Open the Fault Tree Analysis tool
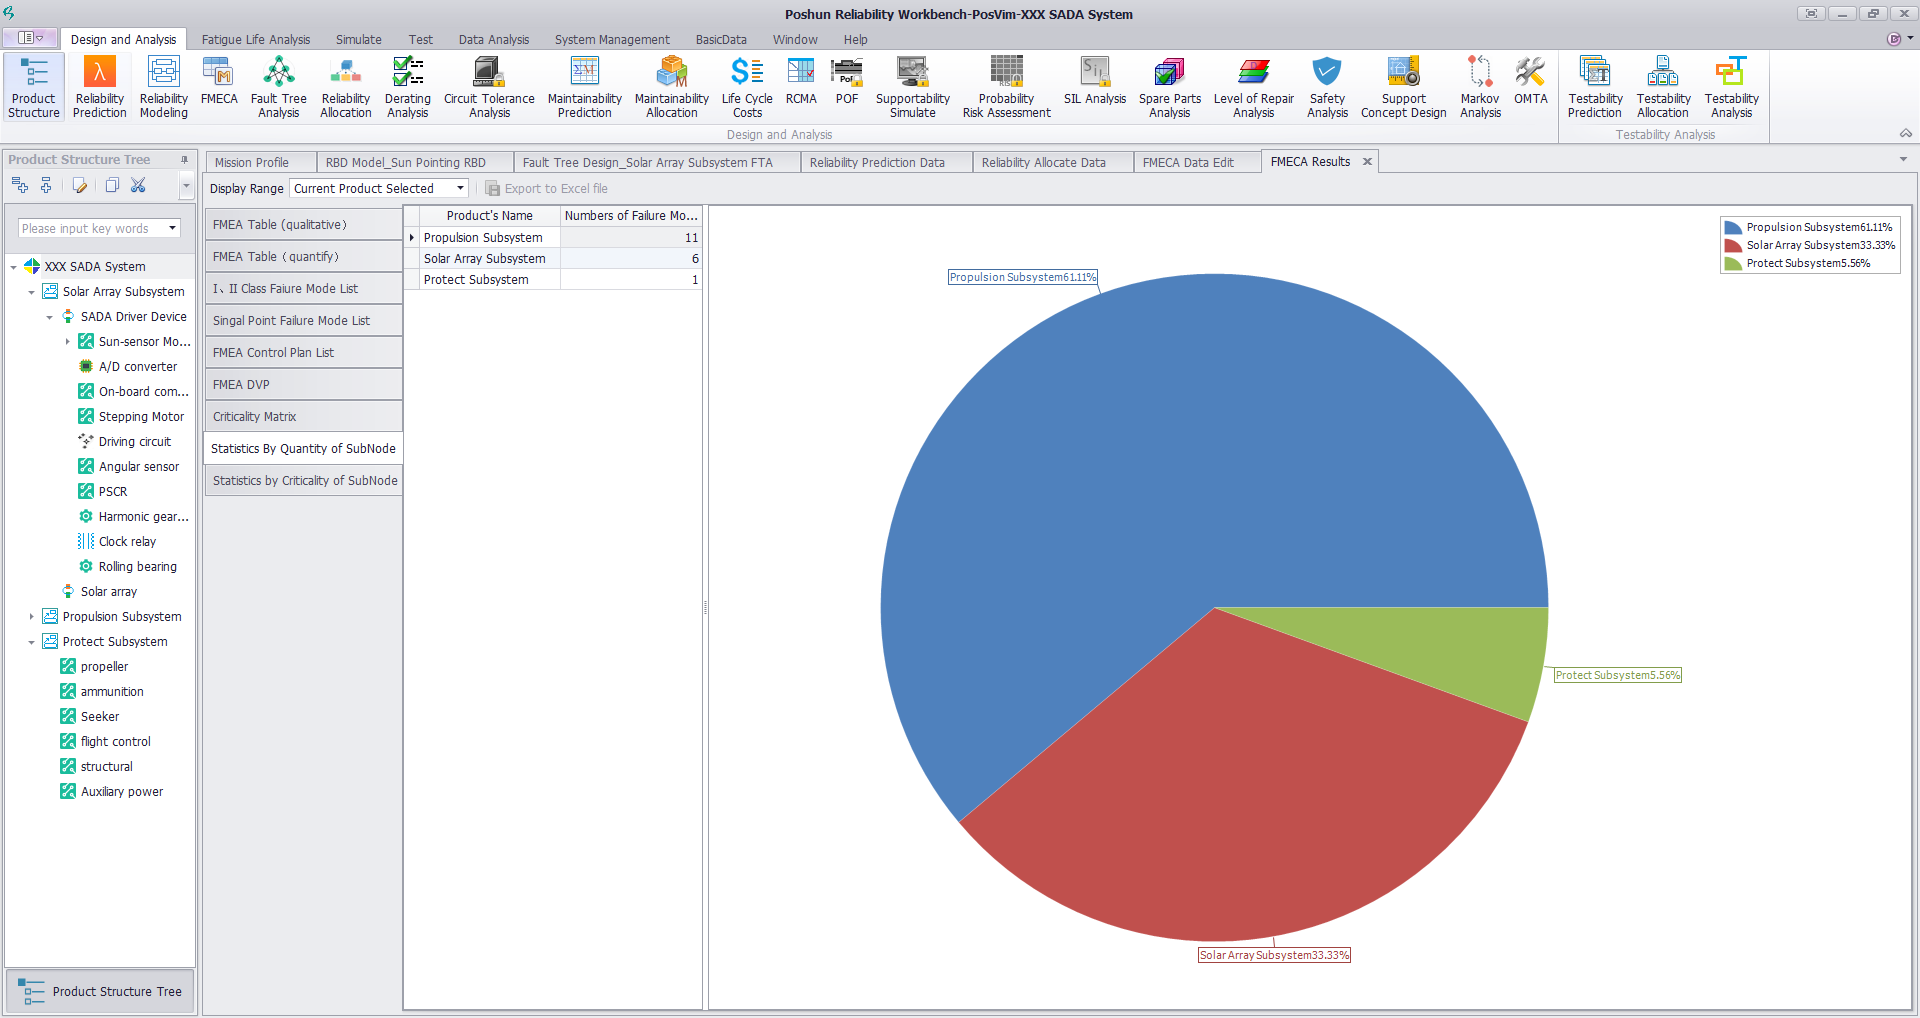This screenshot has height=1018, width=1920. [278, 87]
